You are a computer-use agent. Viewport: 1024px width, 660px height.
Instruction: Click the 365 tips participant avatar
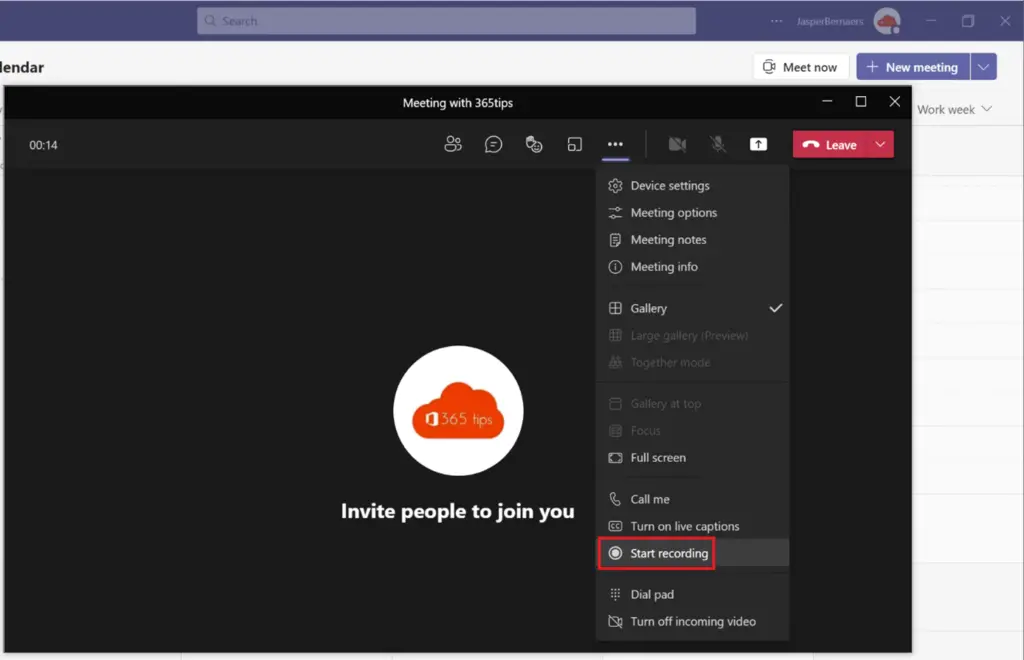point(458,411)
